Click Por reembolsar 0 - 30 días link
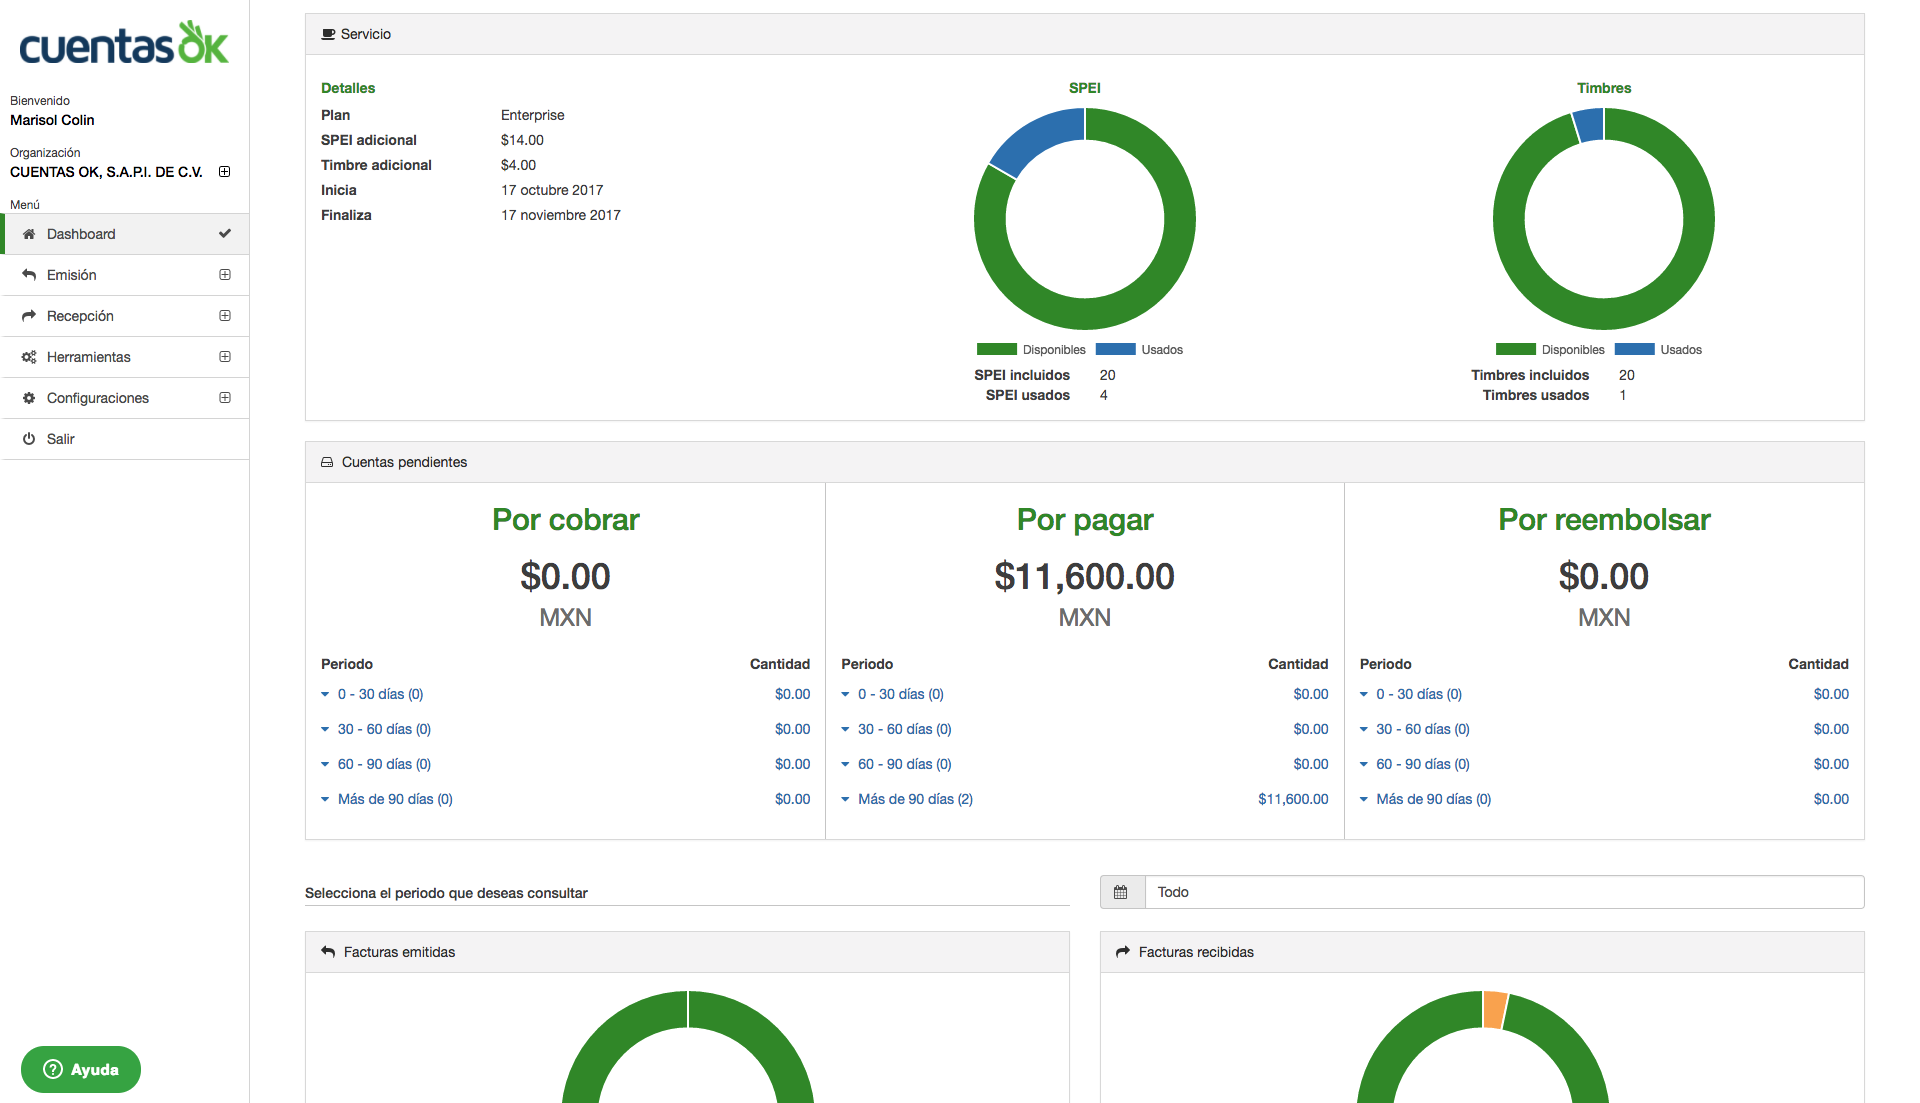Image resolution: width=1920 pixels, height=1103 pixels. pos(1419,694)
